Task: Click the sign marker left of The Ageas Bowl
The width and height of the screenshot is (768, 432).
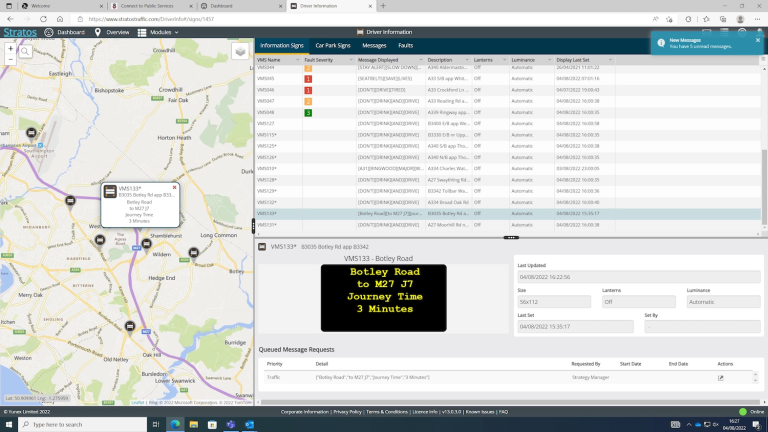Action: pos(100,240)
